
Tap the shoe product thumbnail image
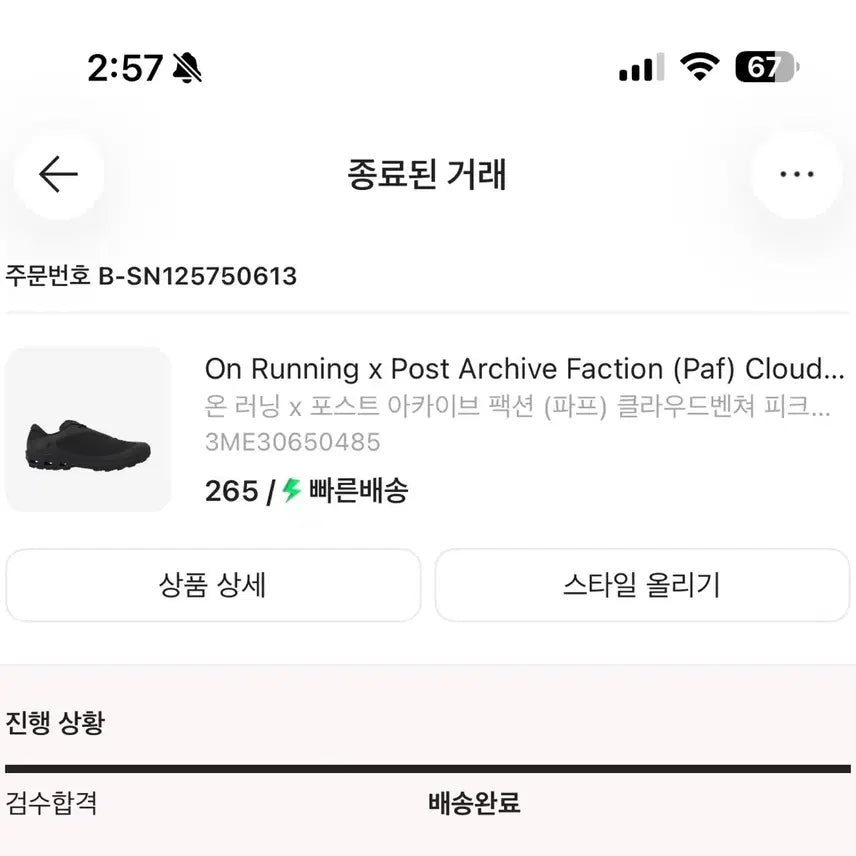pyautogui.click(x=87, y=430)
